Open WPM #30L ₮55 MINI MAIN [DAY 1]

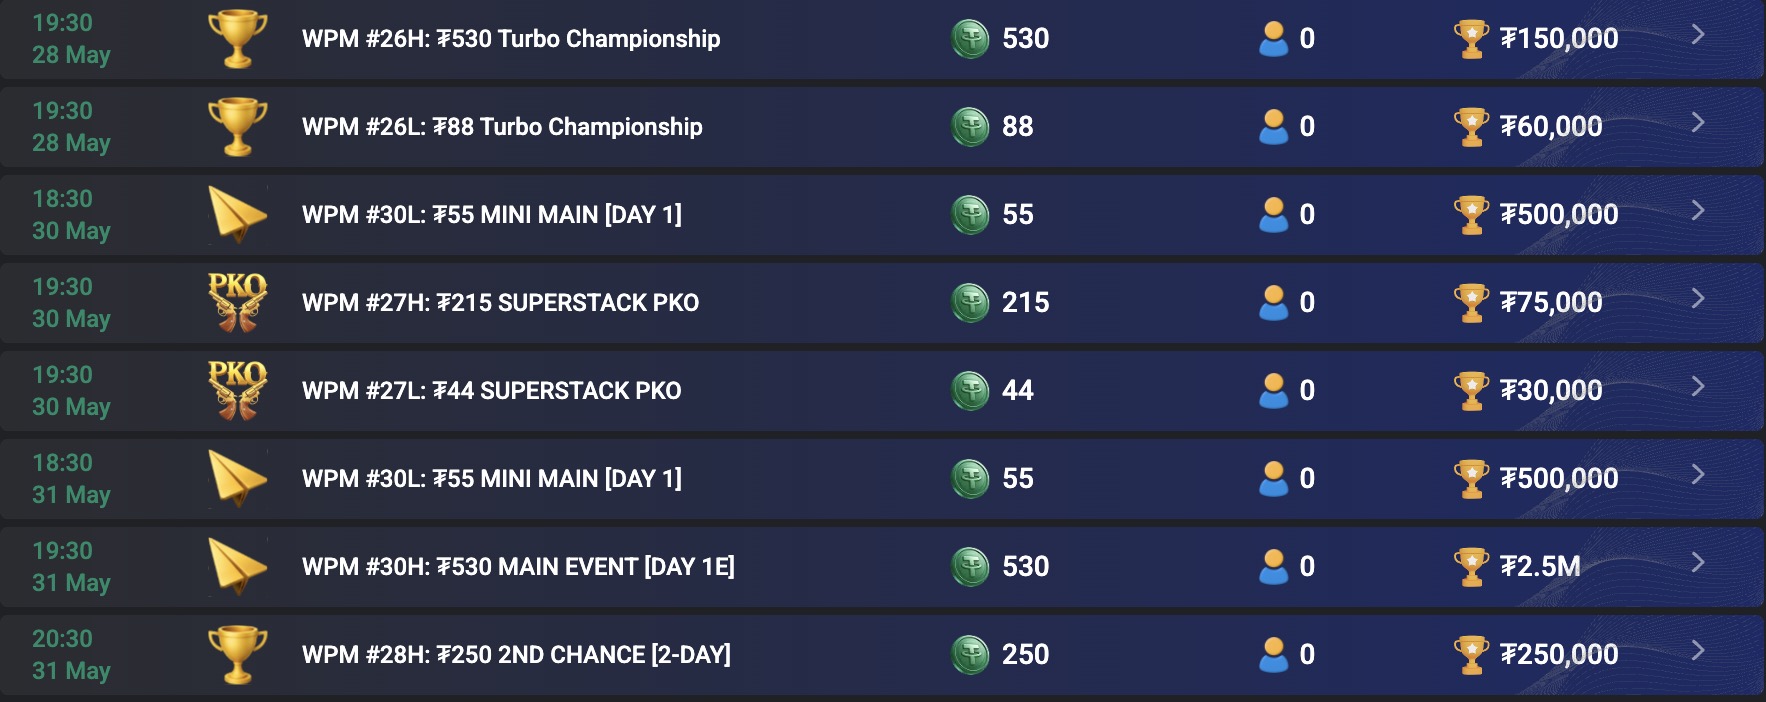pos(492,214)
